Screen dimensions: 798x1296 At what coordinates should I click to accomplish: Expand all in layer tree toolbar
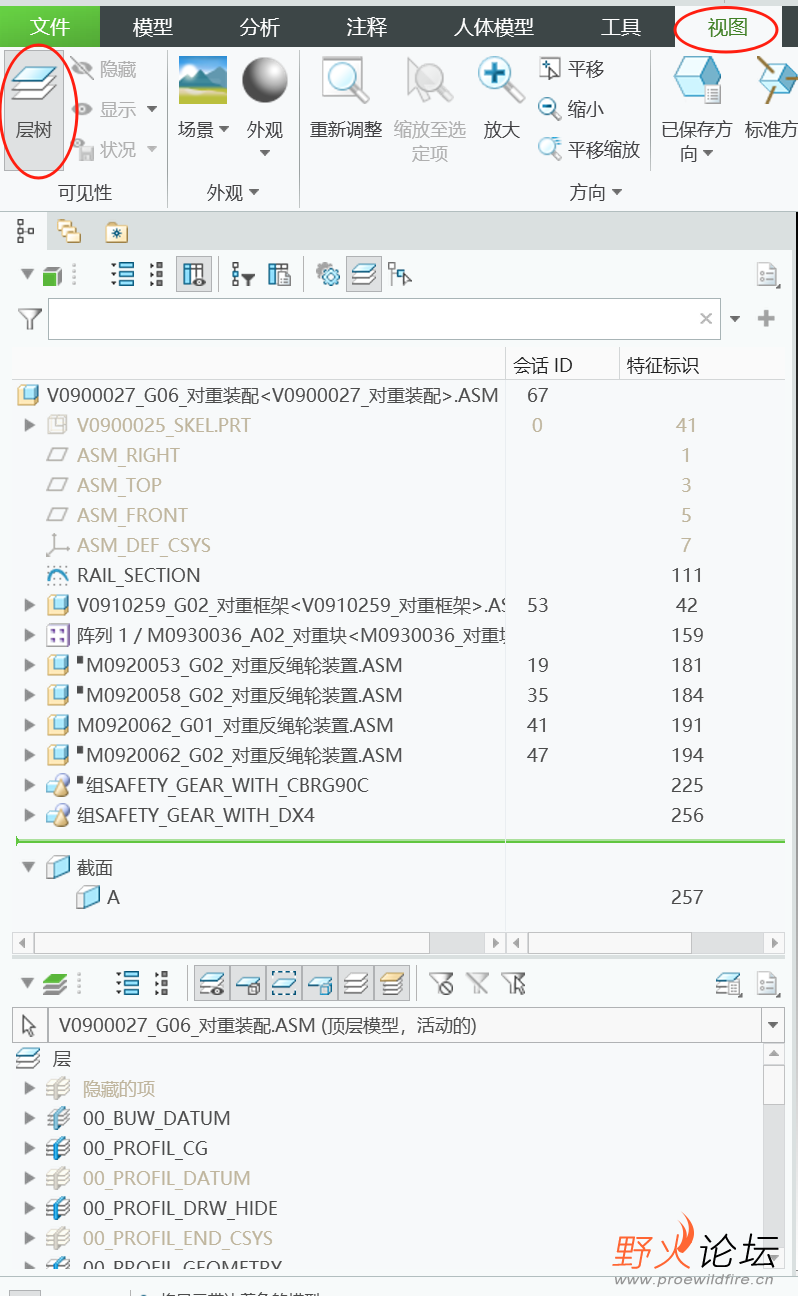click(128, 984)
